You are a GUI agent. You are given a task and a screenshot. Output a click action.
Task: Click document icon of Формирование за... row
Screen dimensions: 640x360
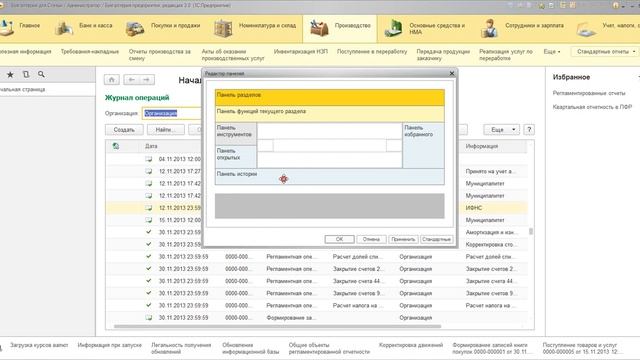click(149, 318)
